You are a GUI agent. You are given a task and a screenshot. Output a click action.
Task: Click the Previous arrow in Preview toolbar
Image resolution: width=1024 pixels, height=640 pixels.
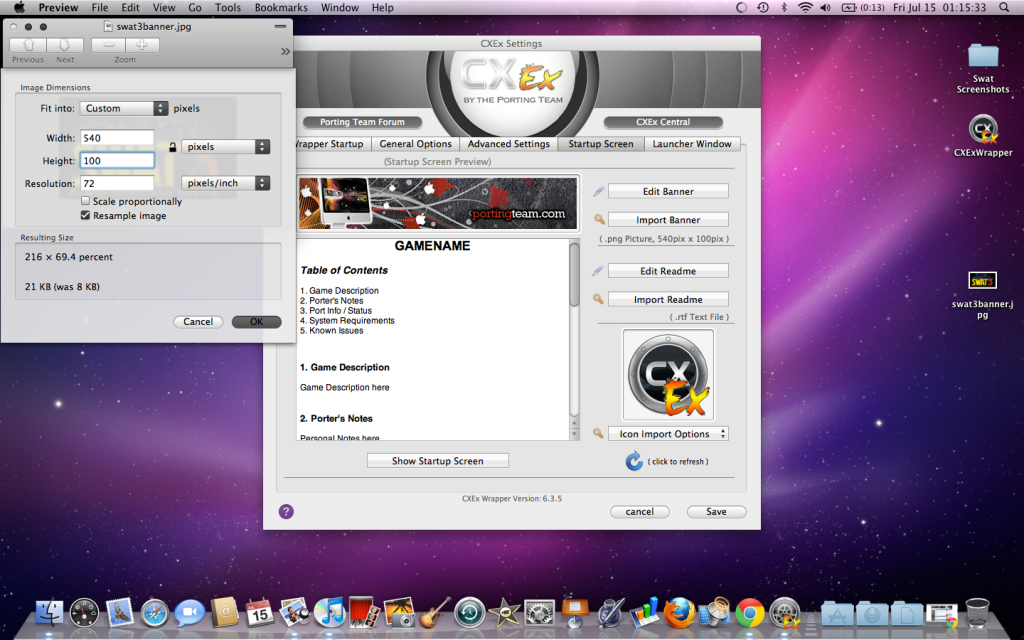tap(28, 45)
